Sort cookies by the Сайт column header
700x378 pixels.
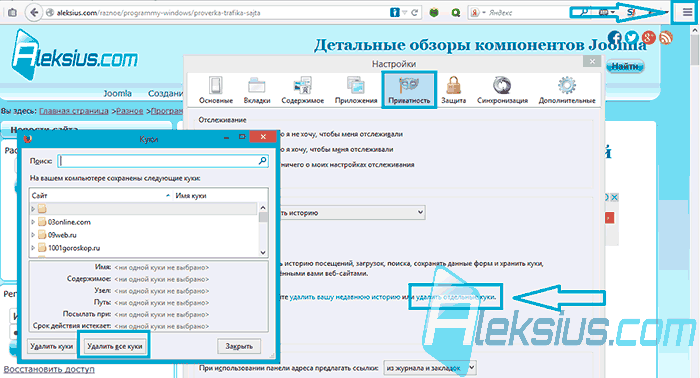pos(101,195)
